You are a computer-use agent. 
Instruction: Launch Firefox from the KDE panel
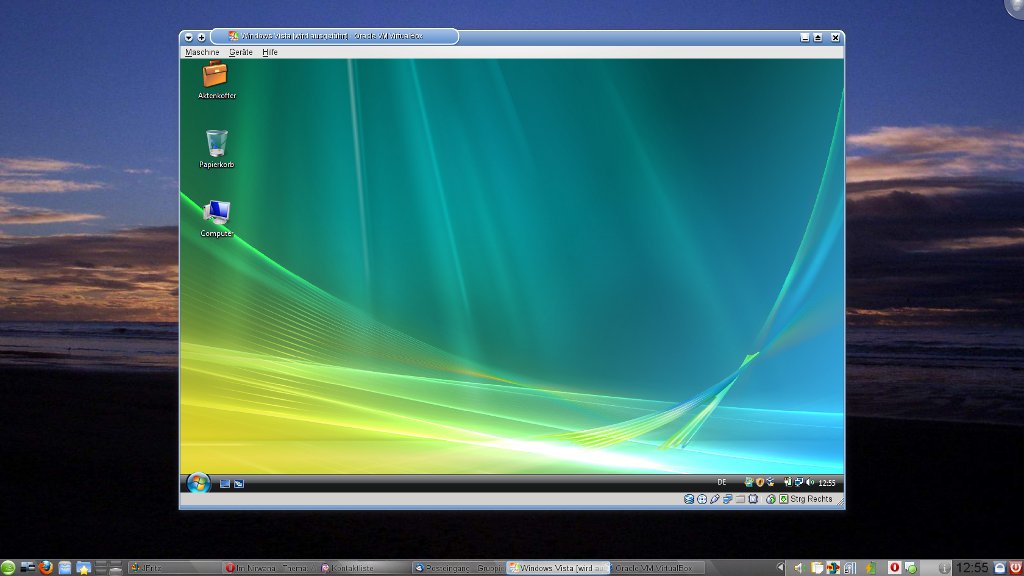46,568
